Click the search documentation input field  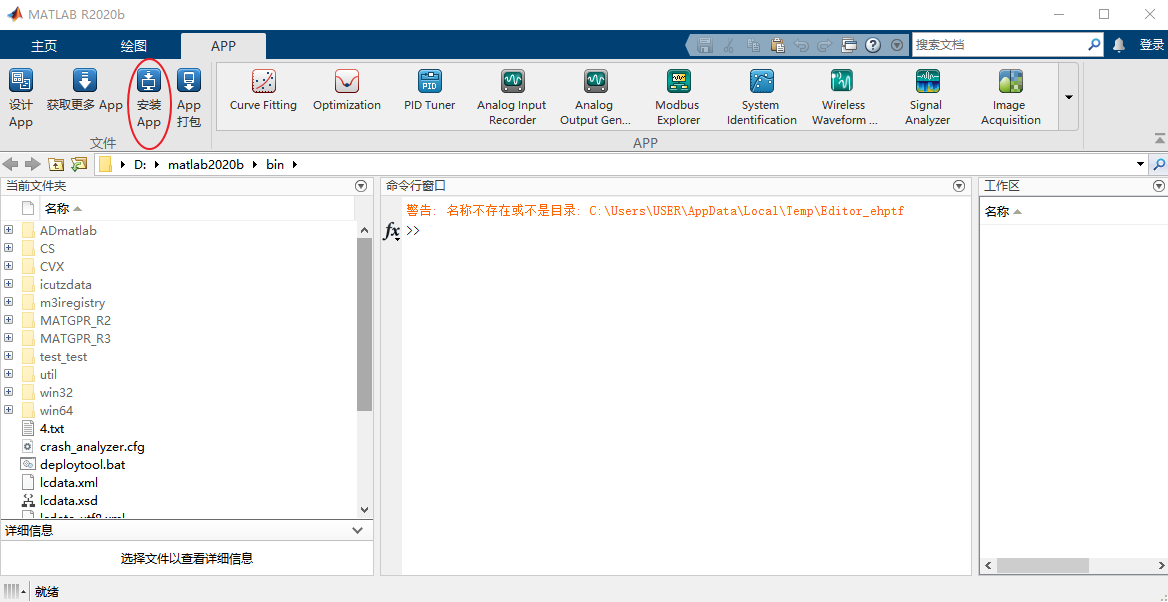click(x=1000, y=45)
